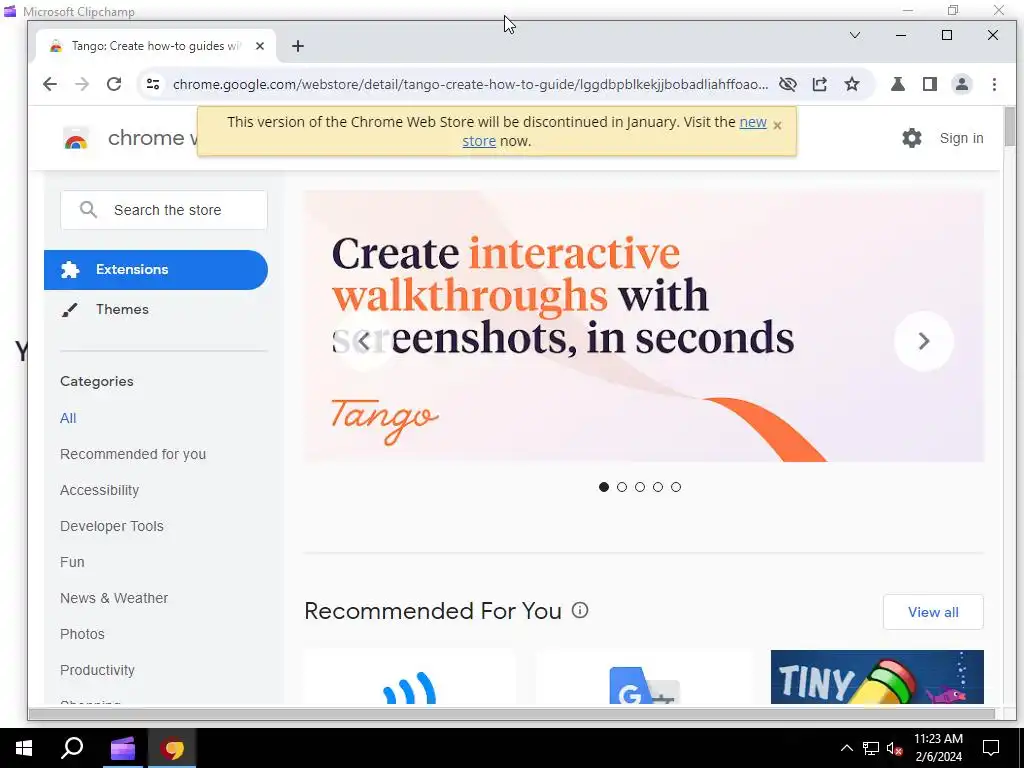Open Accessibility category

click(x=99, y=490)
